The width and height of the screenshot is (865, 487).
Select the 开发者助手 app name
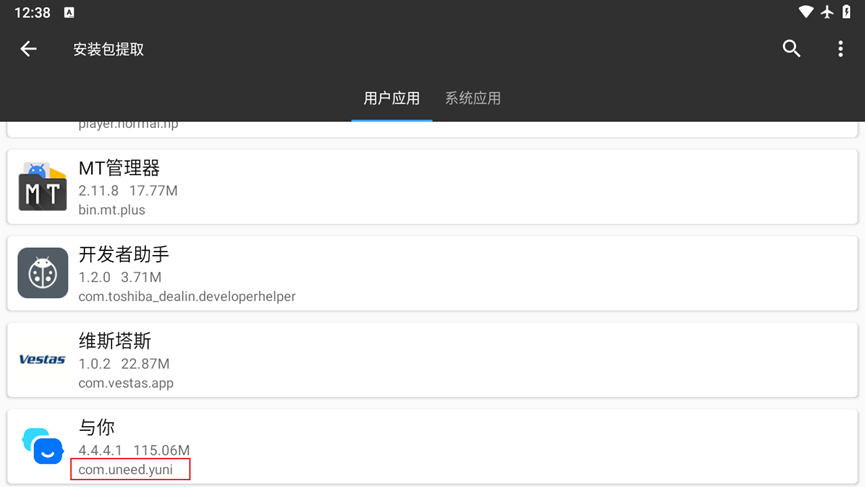coord(124,255)
